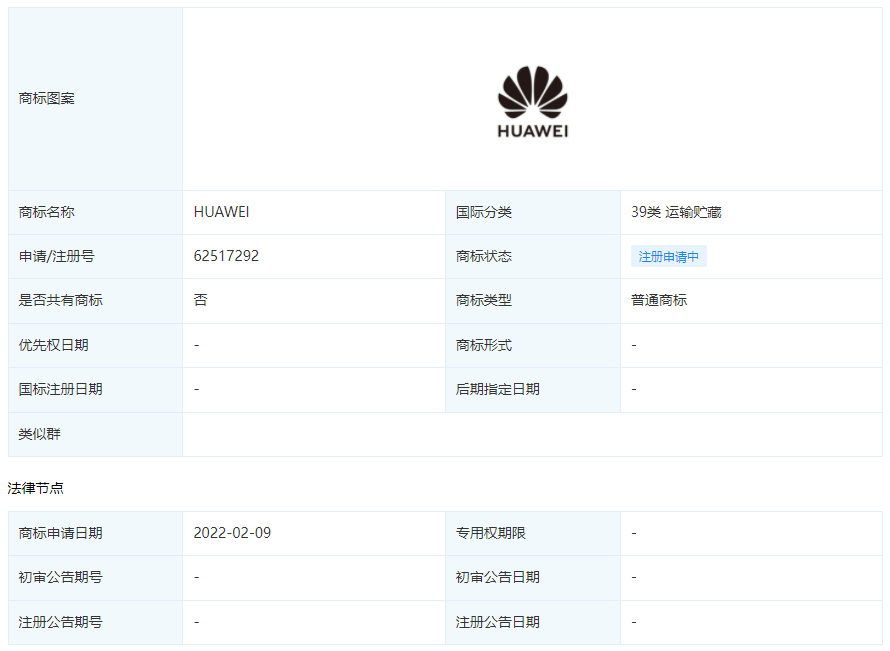The width and height of the screenshot is (890, 651).
Task: Select the 普通商标 trademark type value
Action: click(659, 300)
